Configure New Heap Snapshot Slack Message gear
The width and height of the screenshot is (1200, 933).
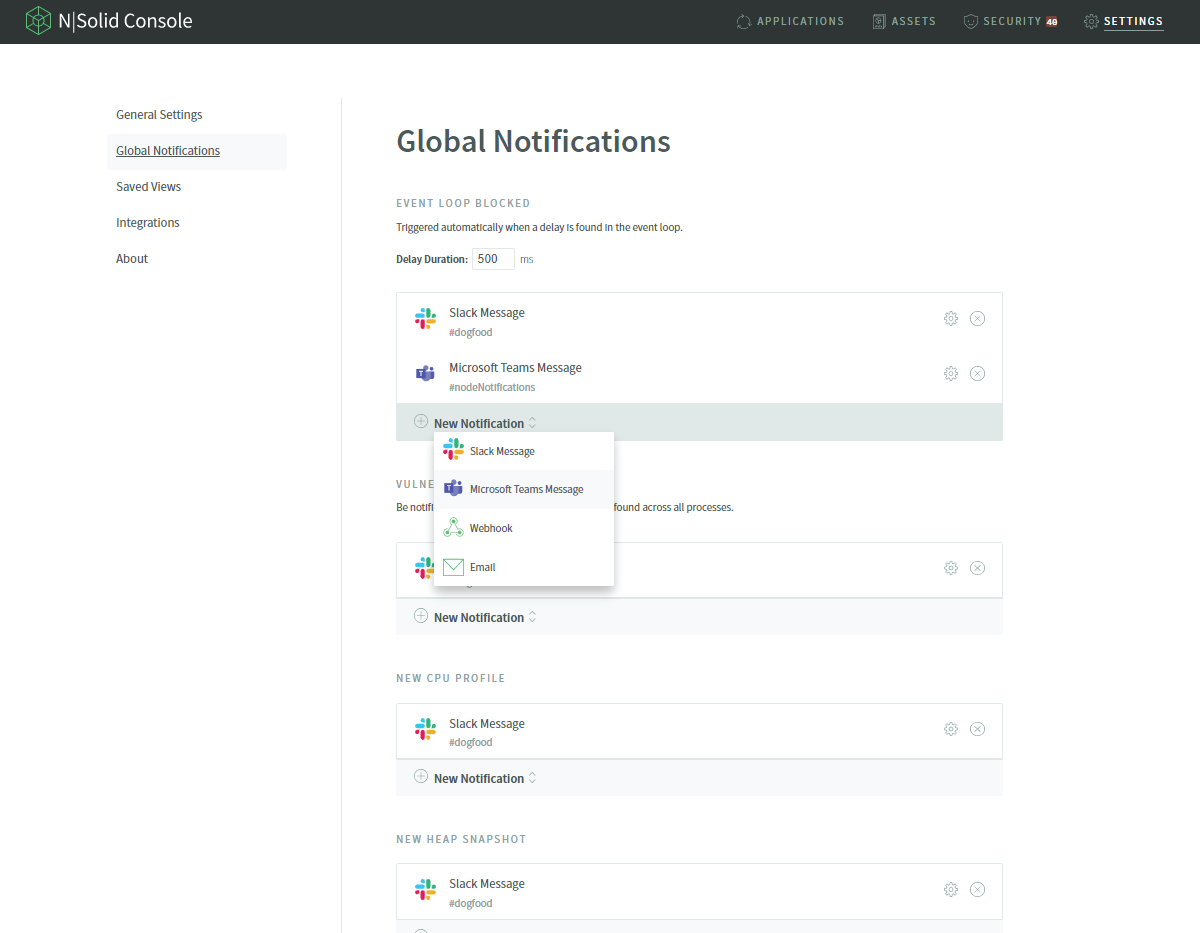(x=951, y=890)
